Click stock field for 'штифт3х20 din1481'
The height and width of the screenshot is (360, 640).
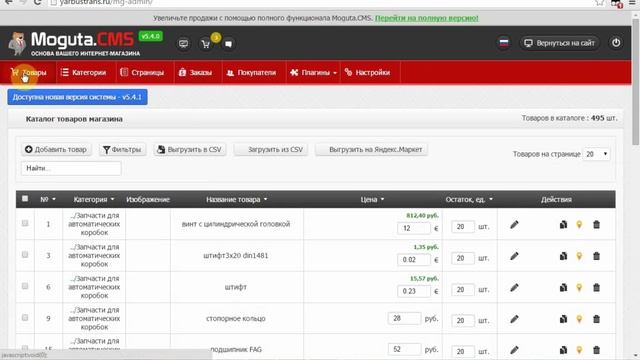click(463, 258)
